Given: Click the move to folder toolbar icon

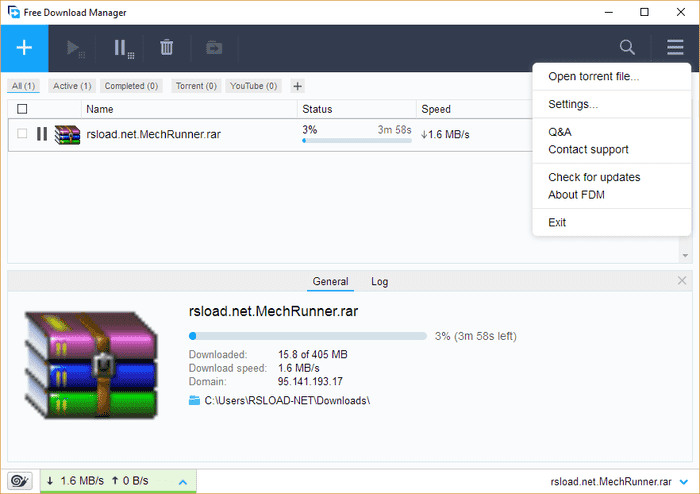Looking at the screenshot, I should 214,48.
